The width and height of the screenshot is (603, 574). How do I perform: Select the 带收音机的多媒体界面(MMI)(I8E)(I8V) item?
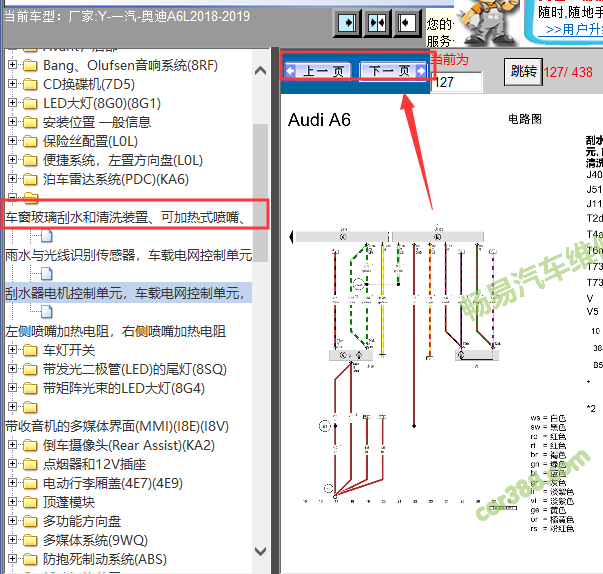point(117,426)
